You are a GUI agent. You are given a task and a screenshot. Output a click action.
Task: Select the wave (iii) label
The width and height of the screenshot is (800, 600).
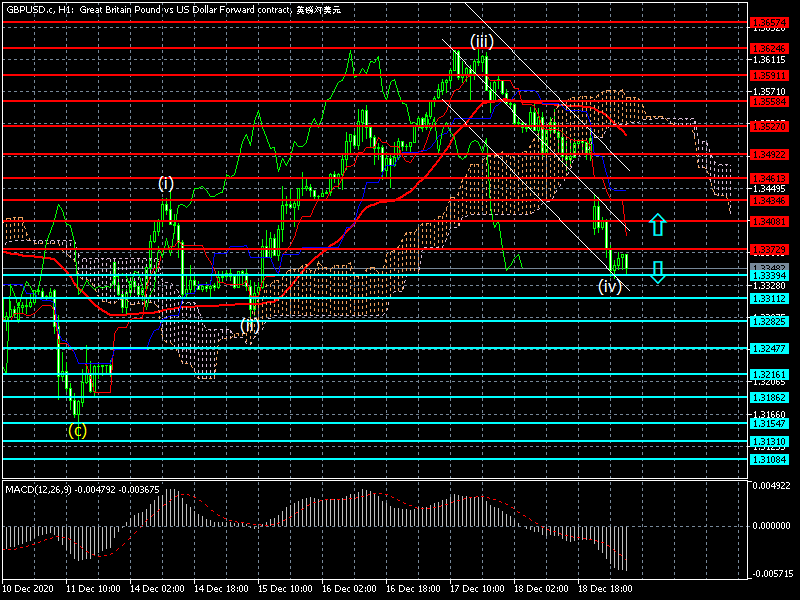481,41
